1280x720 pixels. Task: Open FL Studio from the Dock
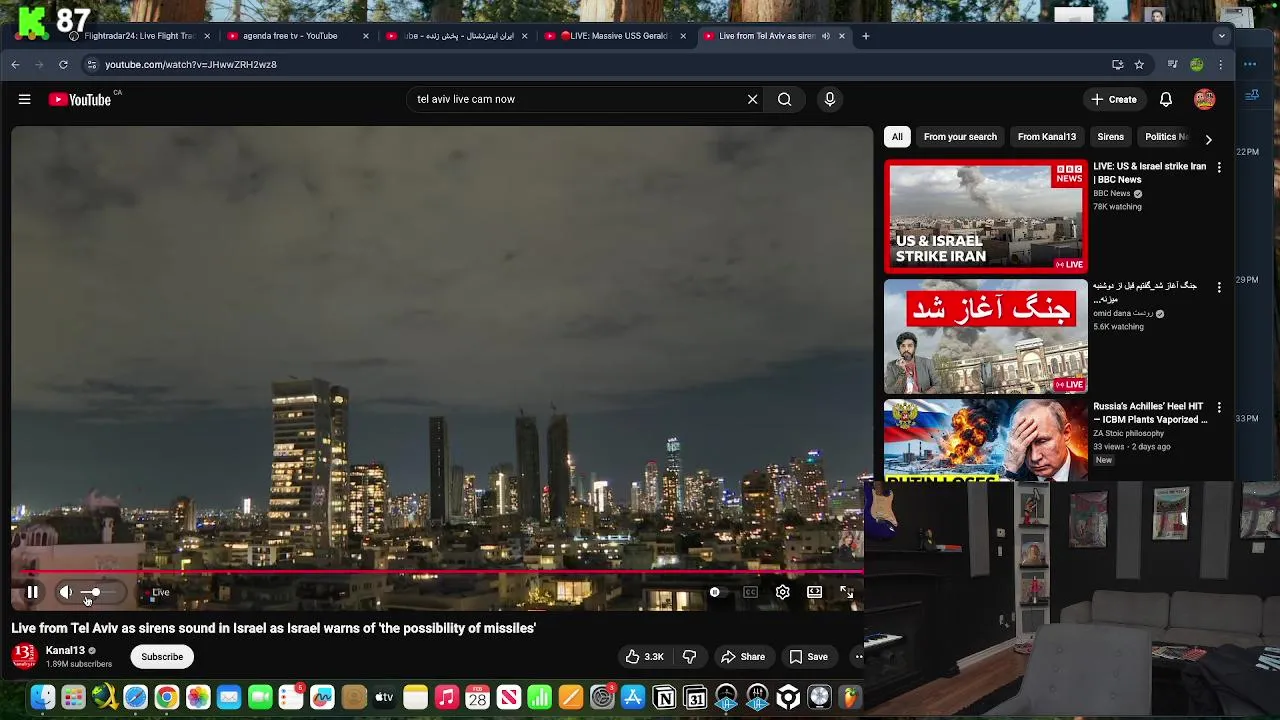tap(850, 697)
